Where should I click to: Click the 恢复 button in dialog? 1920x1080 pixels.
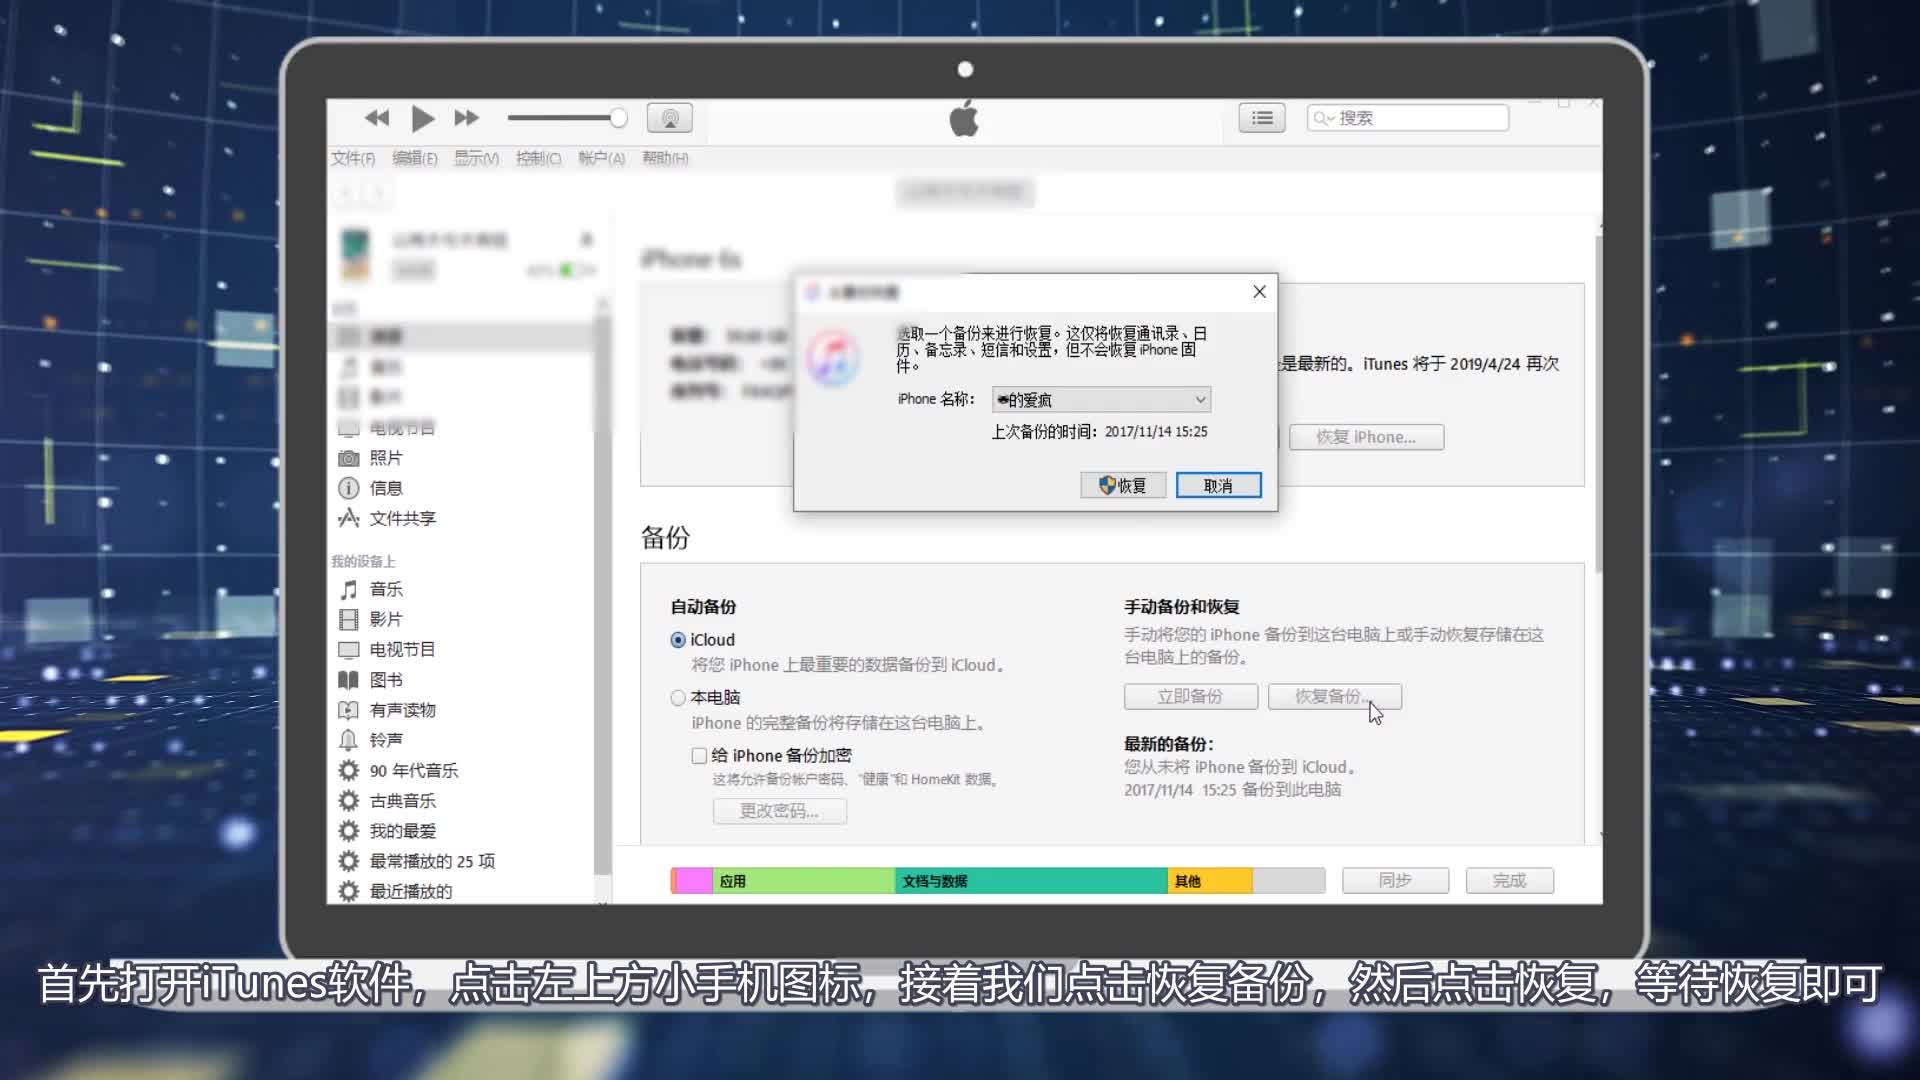(x=1123, y=486)
